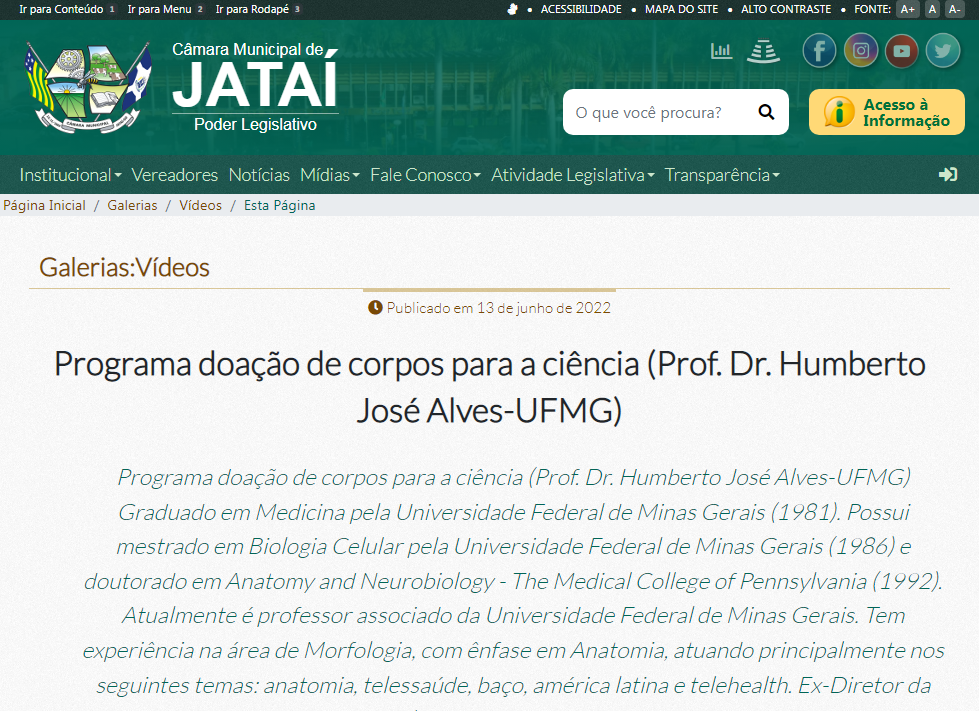The width and height of the screenshot is (979, 711).
Task: Expand the Fale Conosco dropdown
Action: [425, 175]
